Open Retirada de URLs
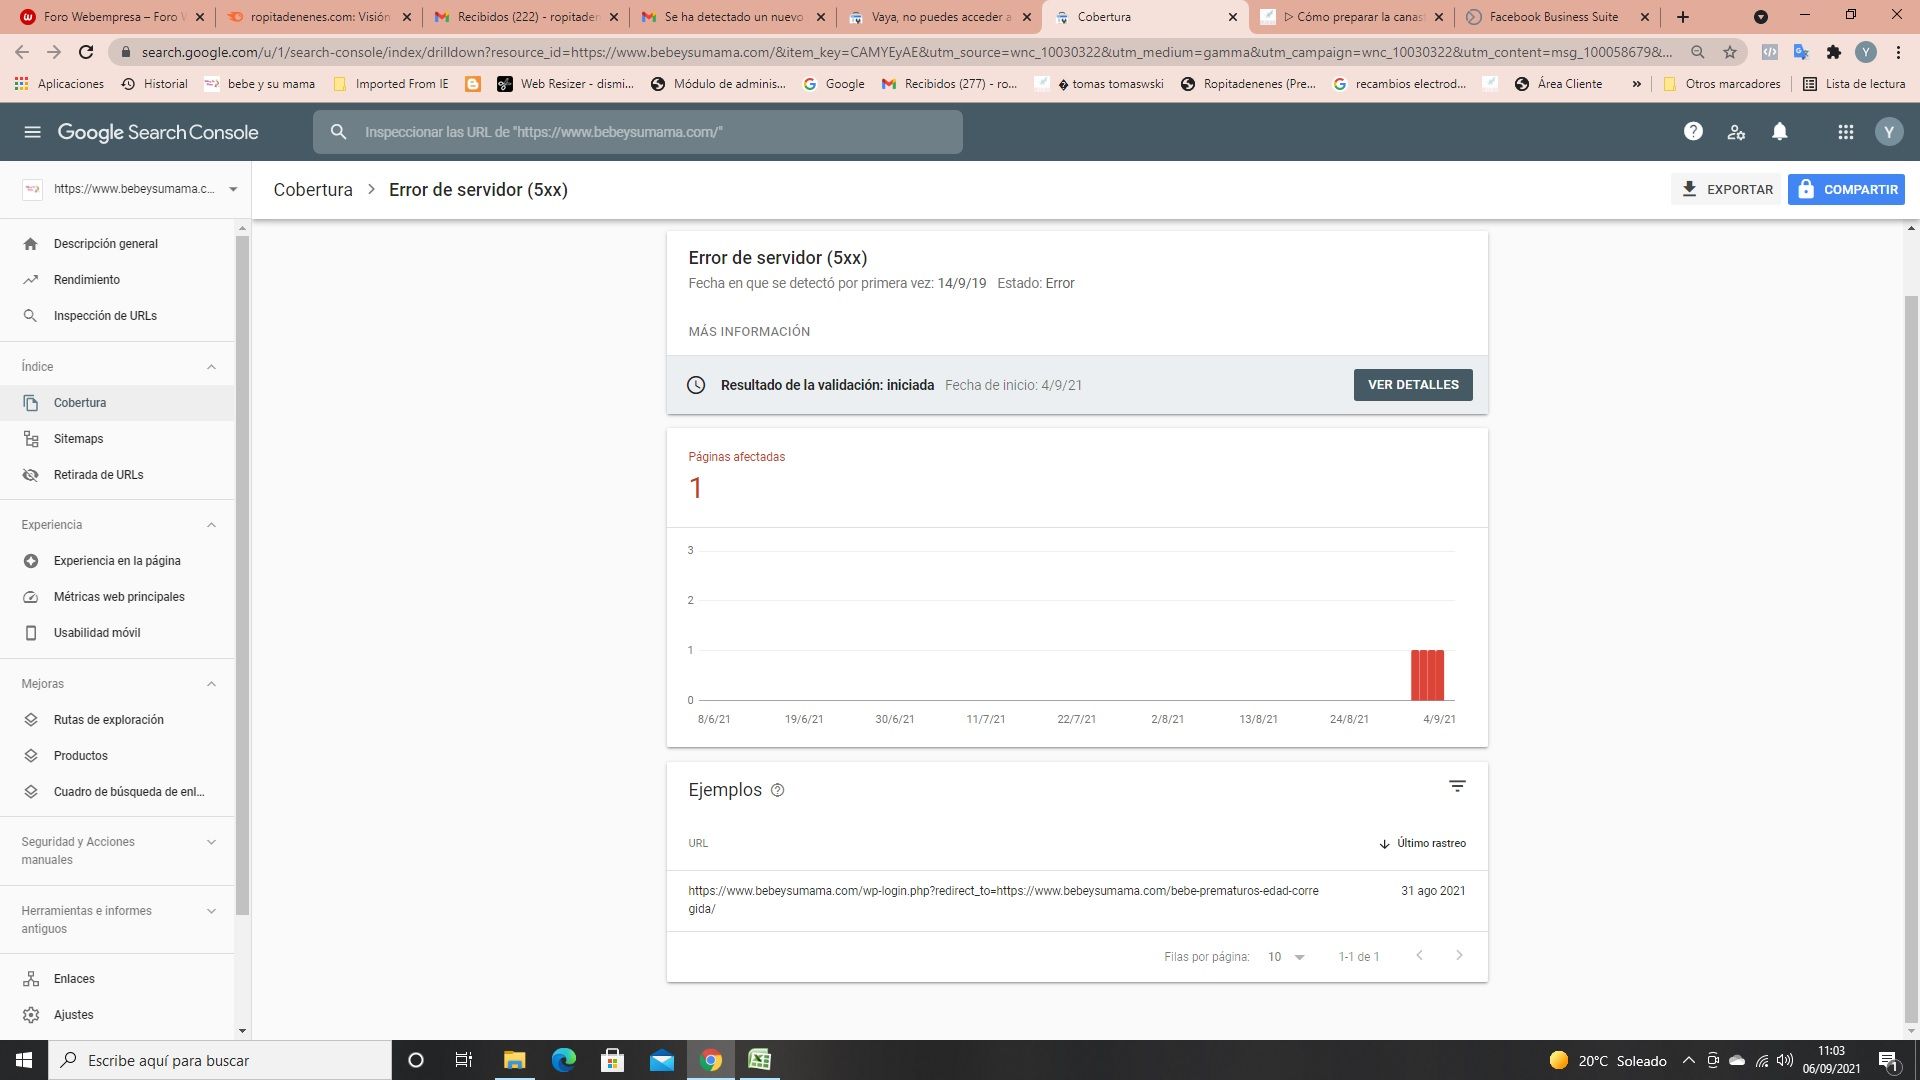Viewport: 1920px width, 1080px height. [x=117, y=475]
